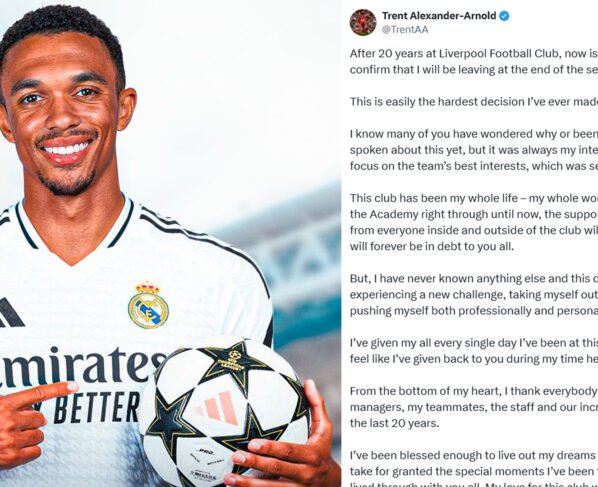Click the line "This is easily the hardest decision"
Screen dimensions: 598x487
474,102
